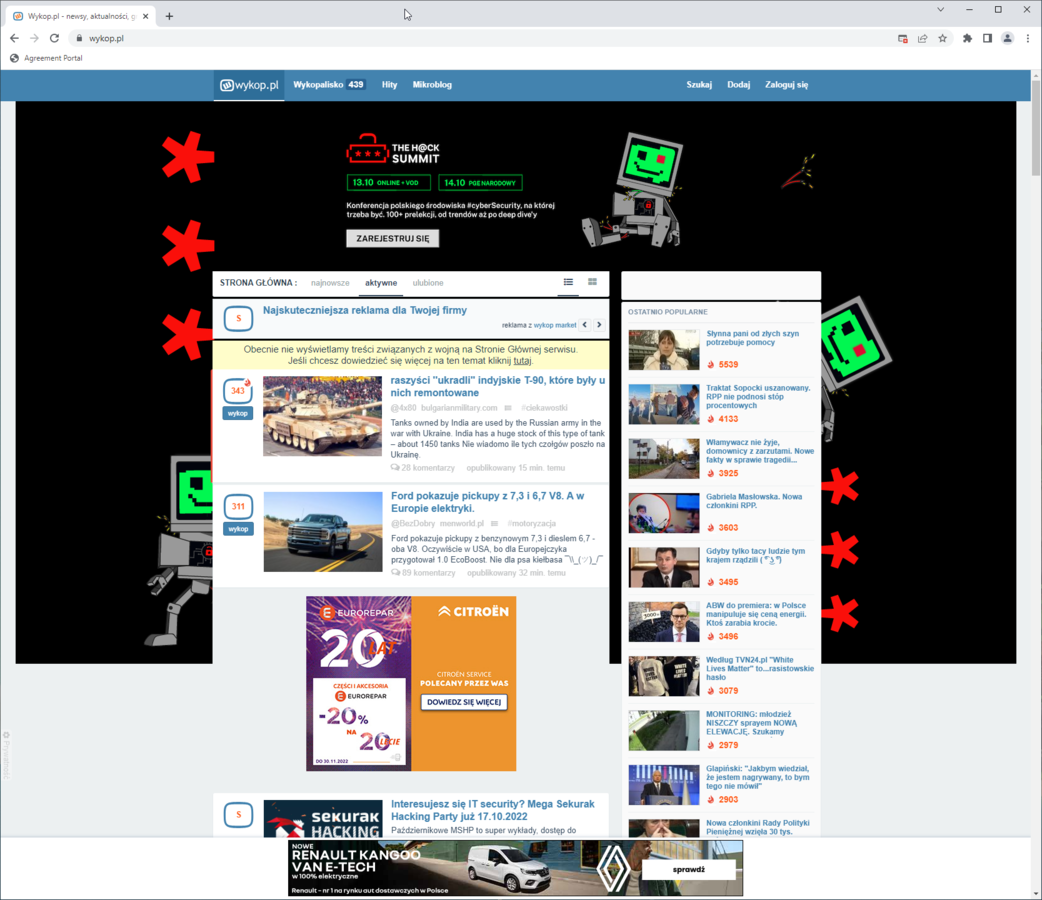Switch to list view layout icon
1042x900 pixels.
tap(568, 282)
